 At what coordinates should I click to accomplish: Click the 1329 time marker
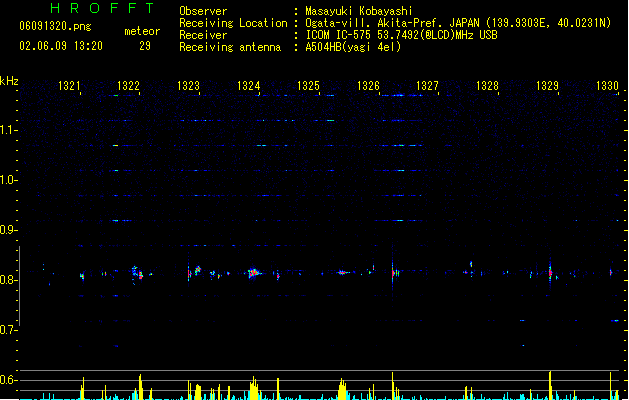(x=548, y=86)
